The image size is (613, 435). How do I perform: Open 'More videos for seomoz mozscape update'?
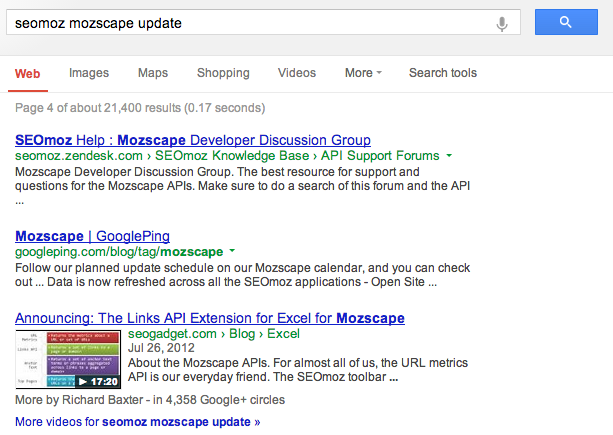138,422
